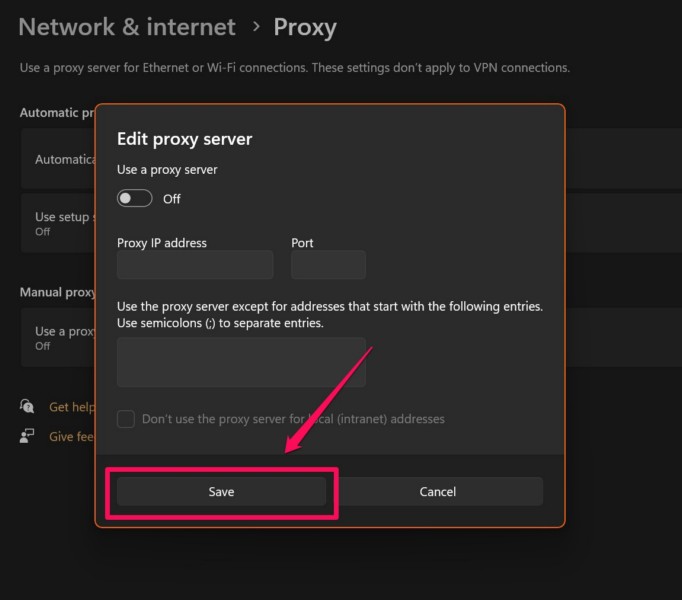This screenshot has height=600, width=682.
Task: Click the breadcrumb chevron separator arrow
Action: (x=255, y=27)
